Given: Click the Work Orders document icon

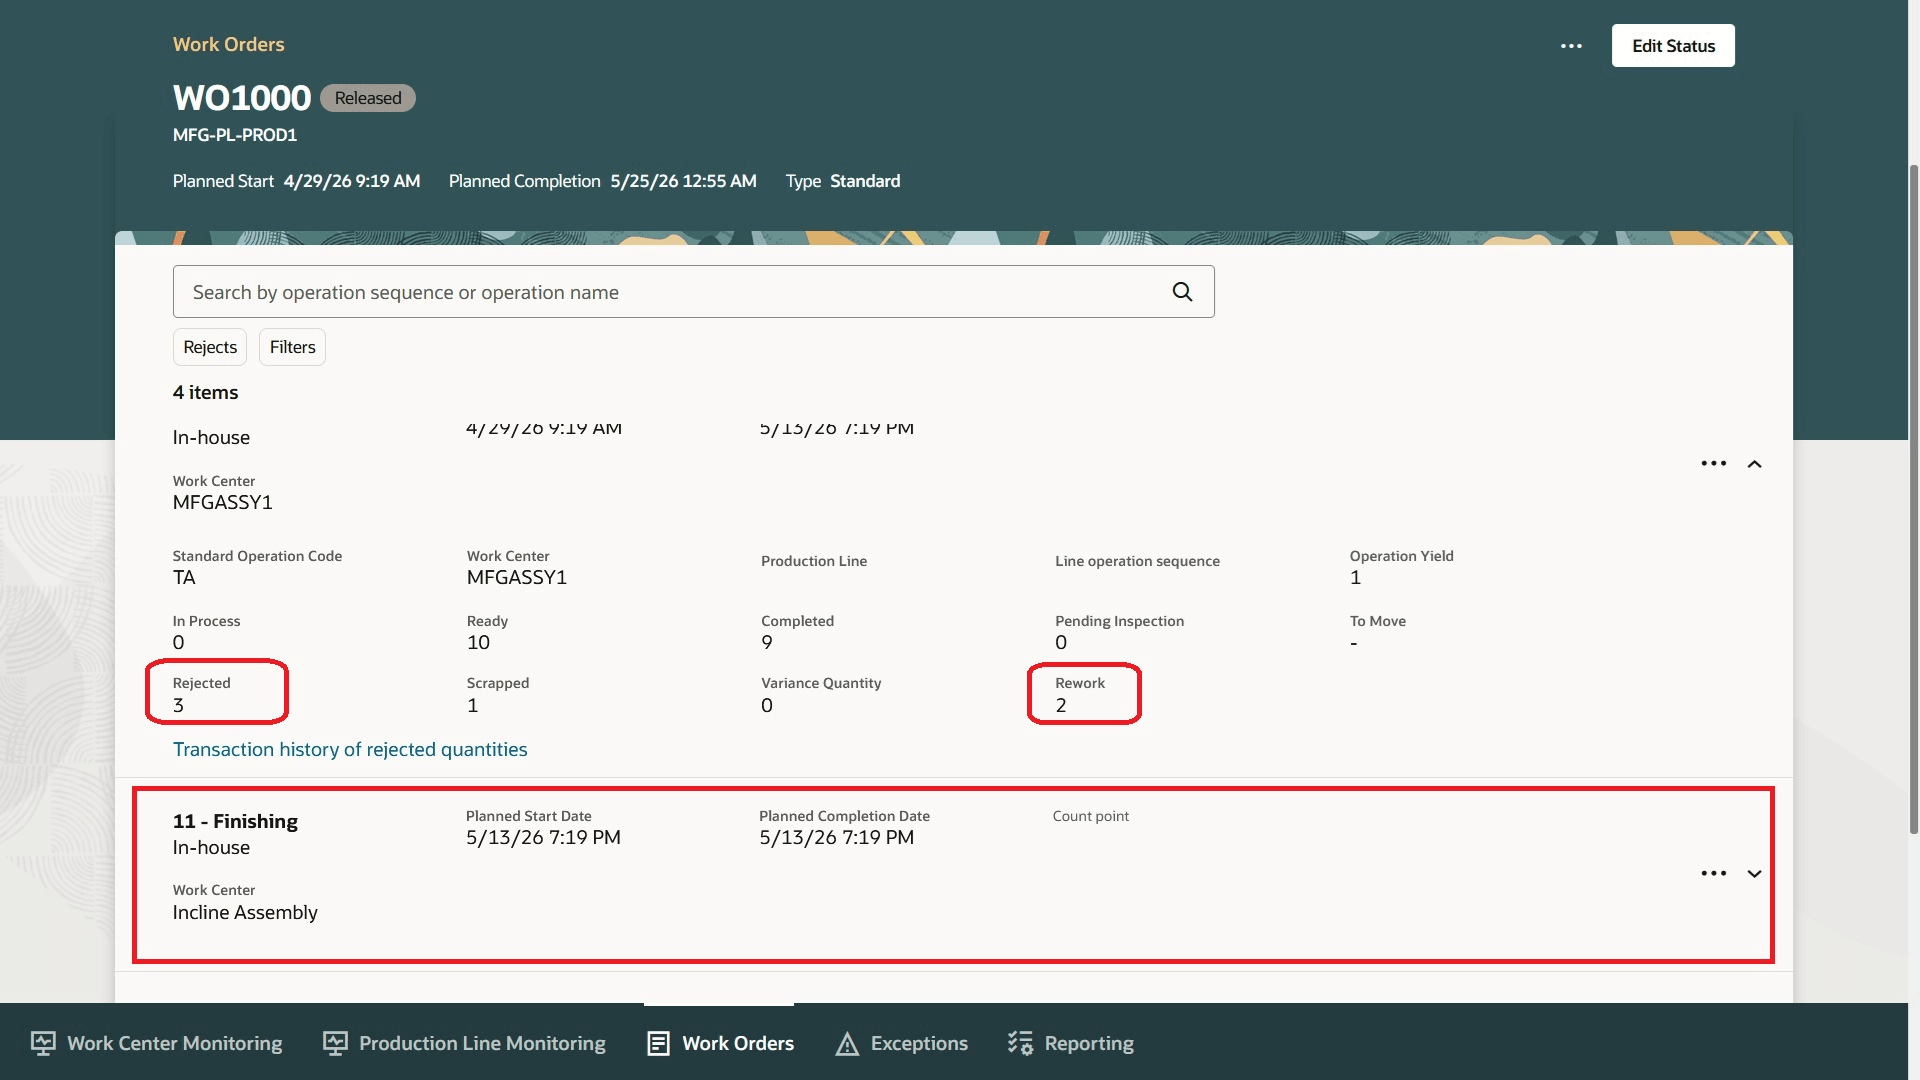Looking at the screenshot, I should [x=658, y=1043].
